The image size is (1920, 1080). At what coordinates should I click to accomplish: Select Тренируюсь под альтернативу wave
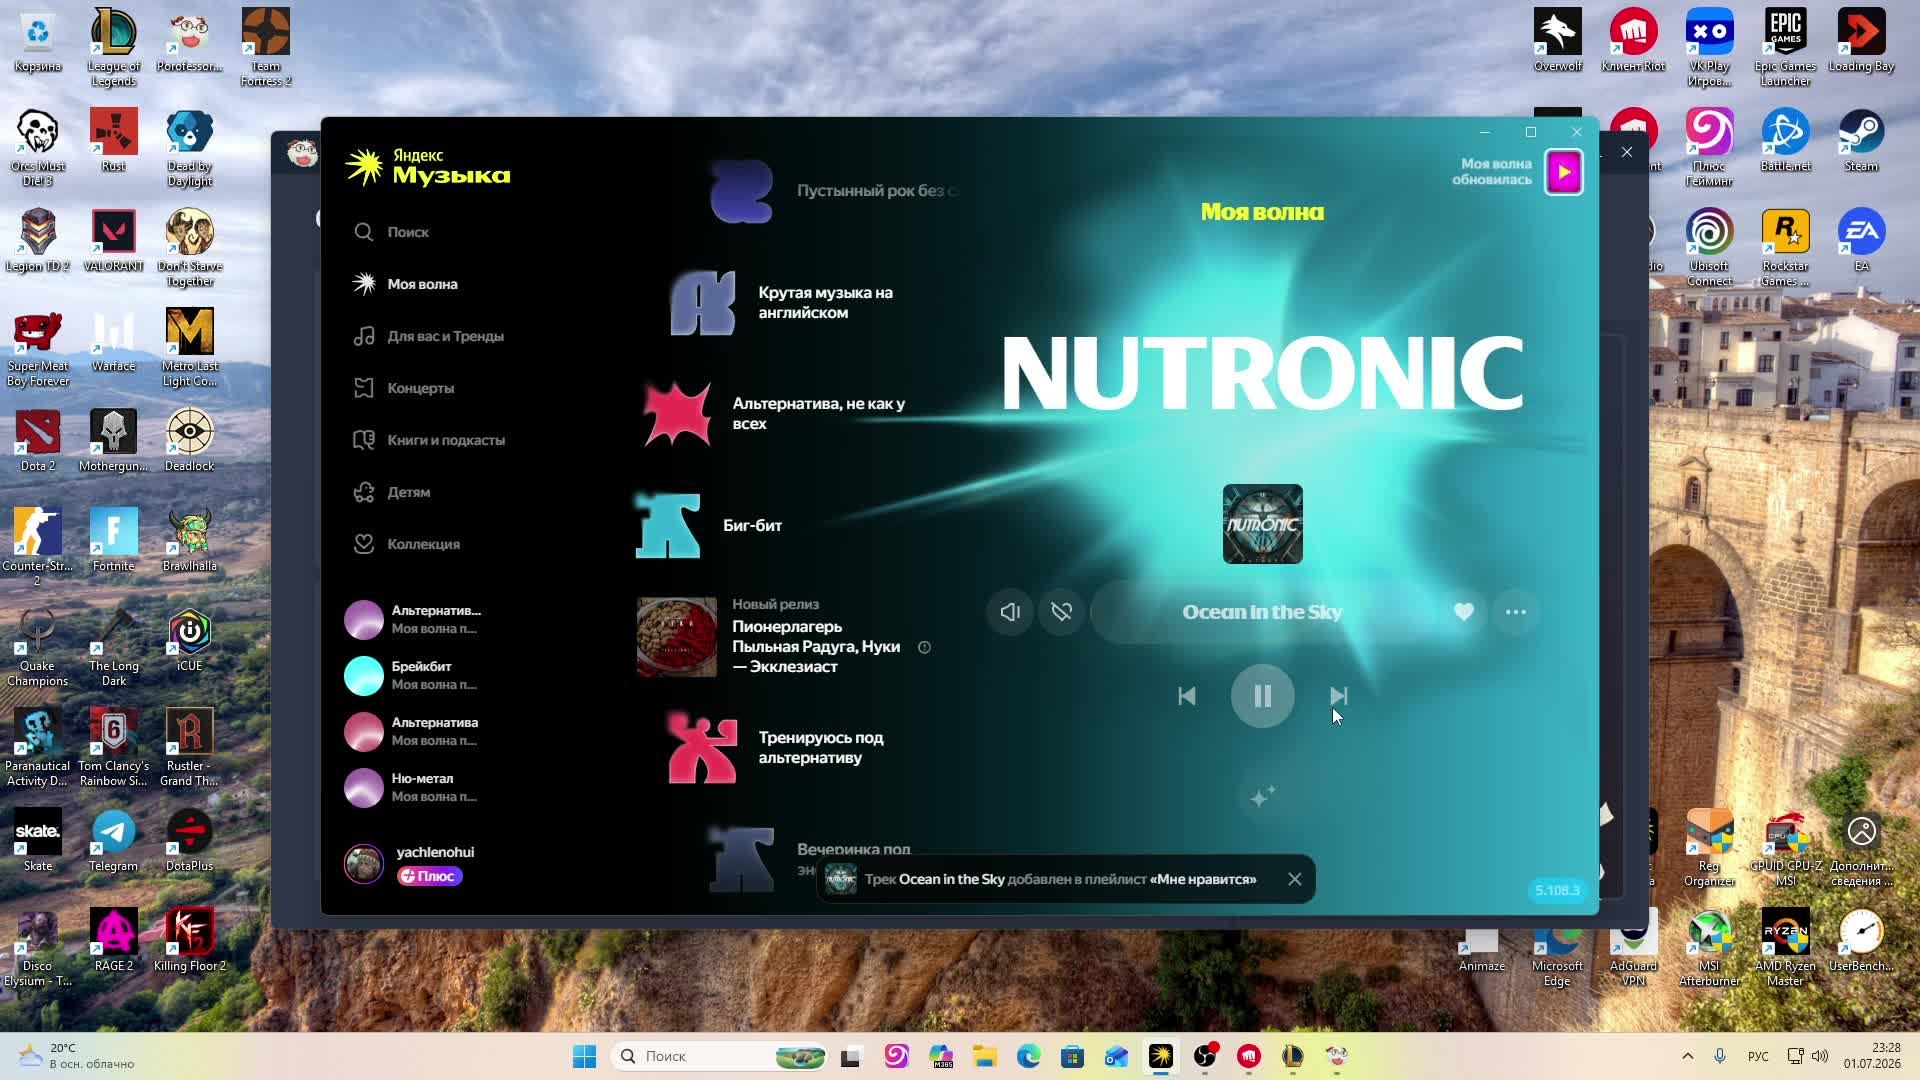click(777, 748)
